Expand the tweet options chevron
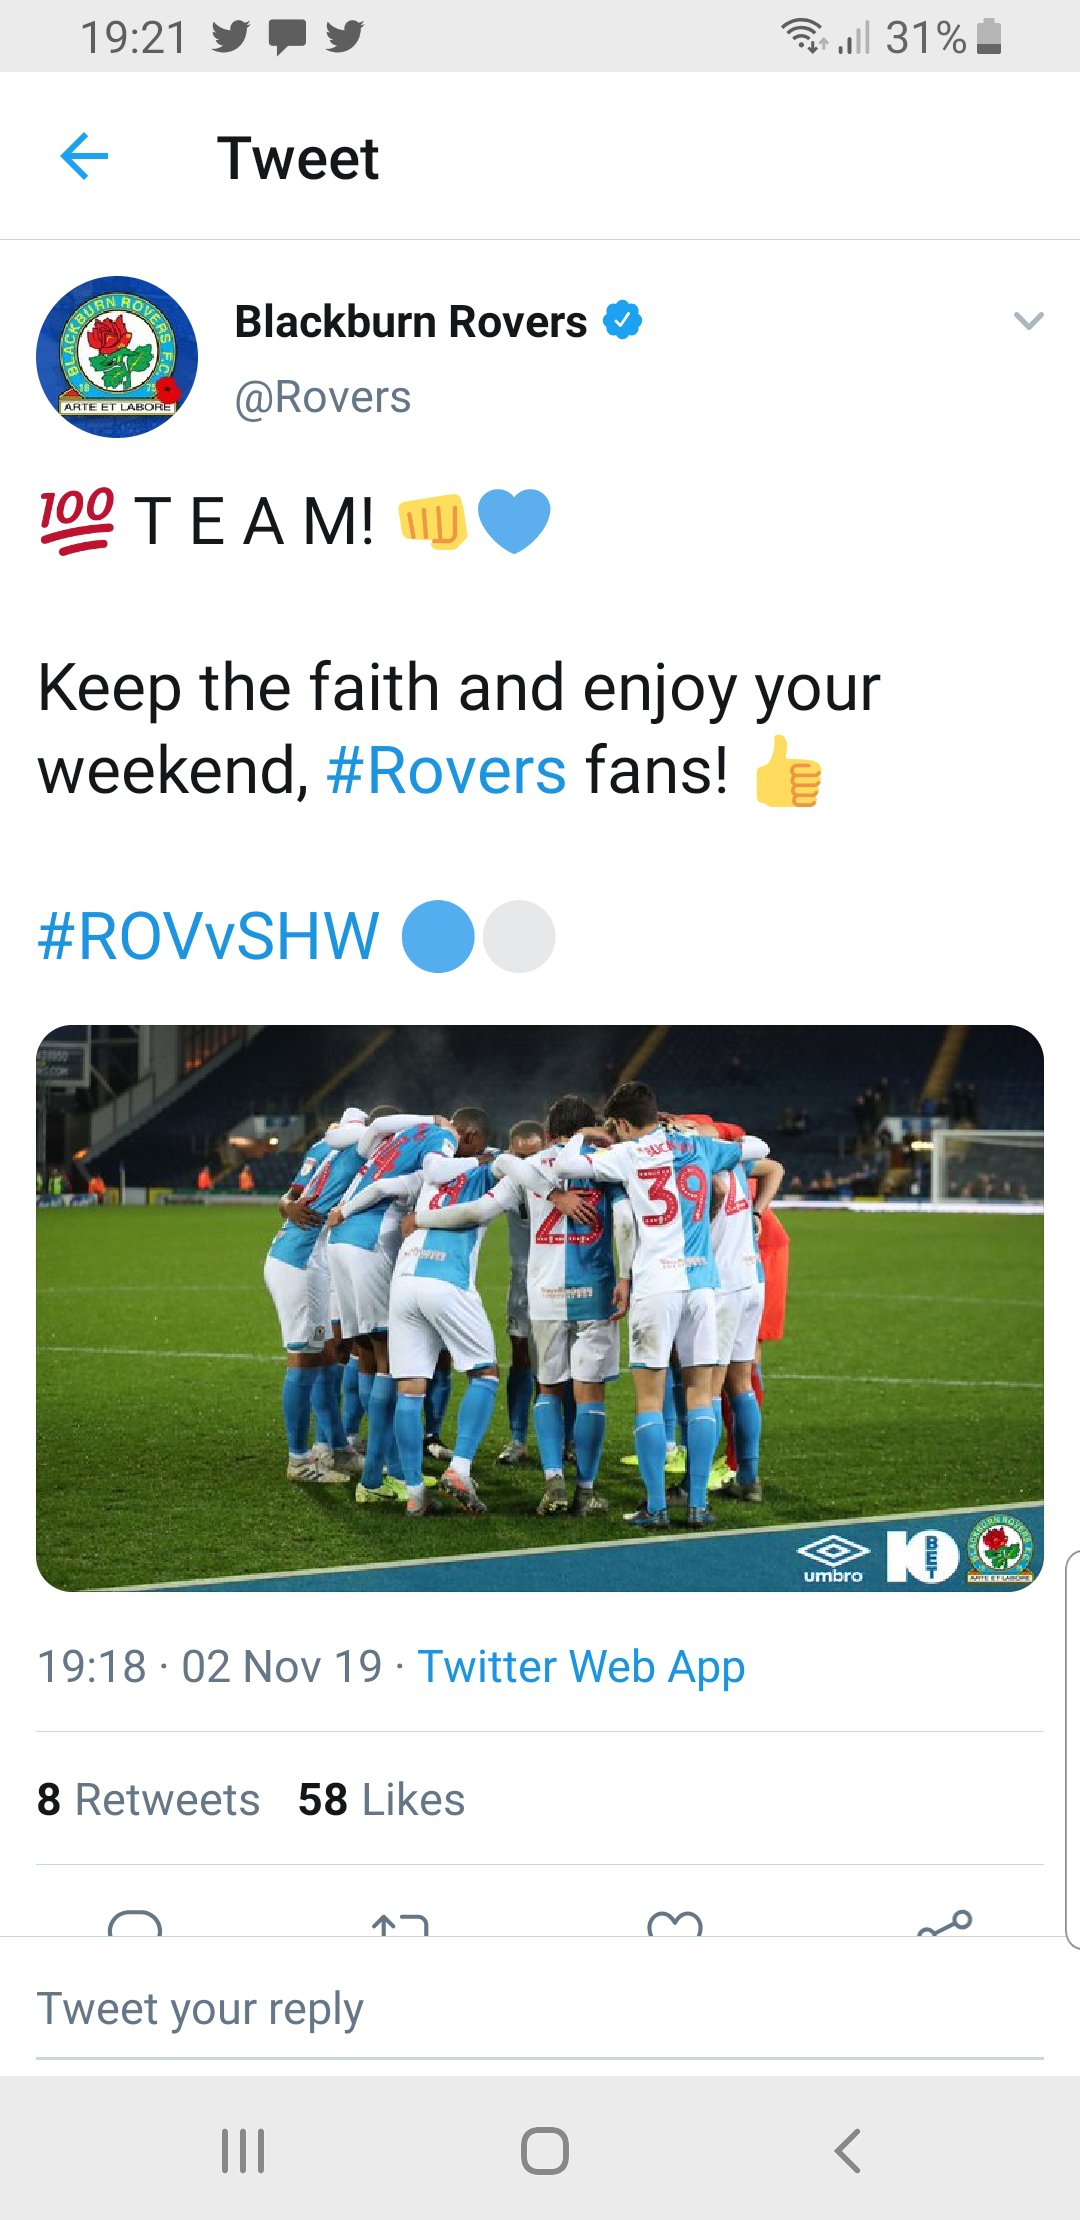 [1028, 321]
